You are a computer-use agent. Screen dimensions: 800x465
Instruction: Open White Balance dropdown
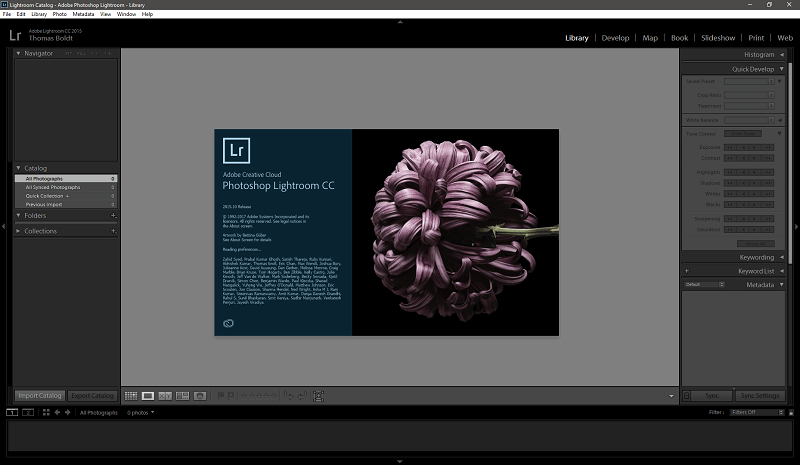point(749,120)
